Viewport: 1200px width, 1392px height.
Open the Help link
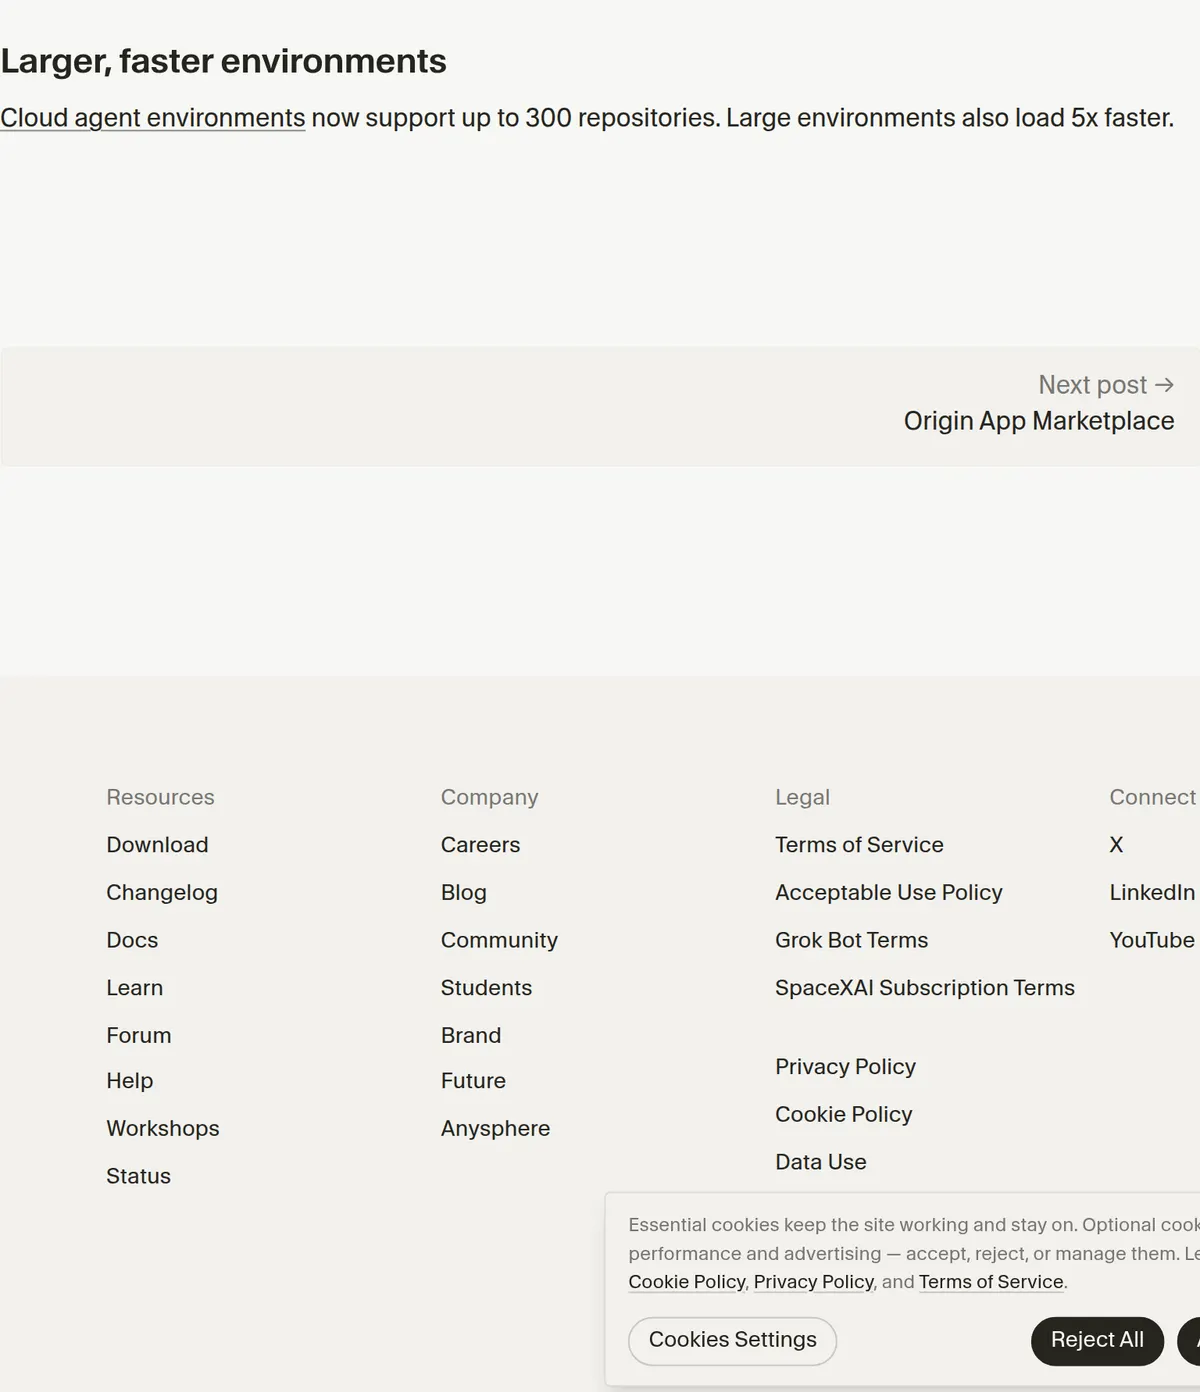click(x=129, y=1081)
